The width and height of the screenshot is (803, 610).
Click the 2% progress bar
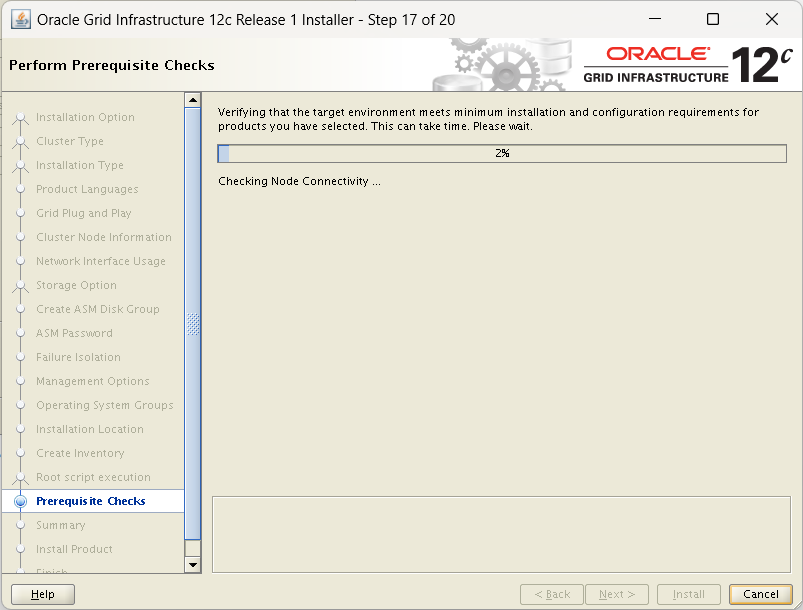(502, 154)
